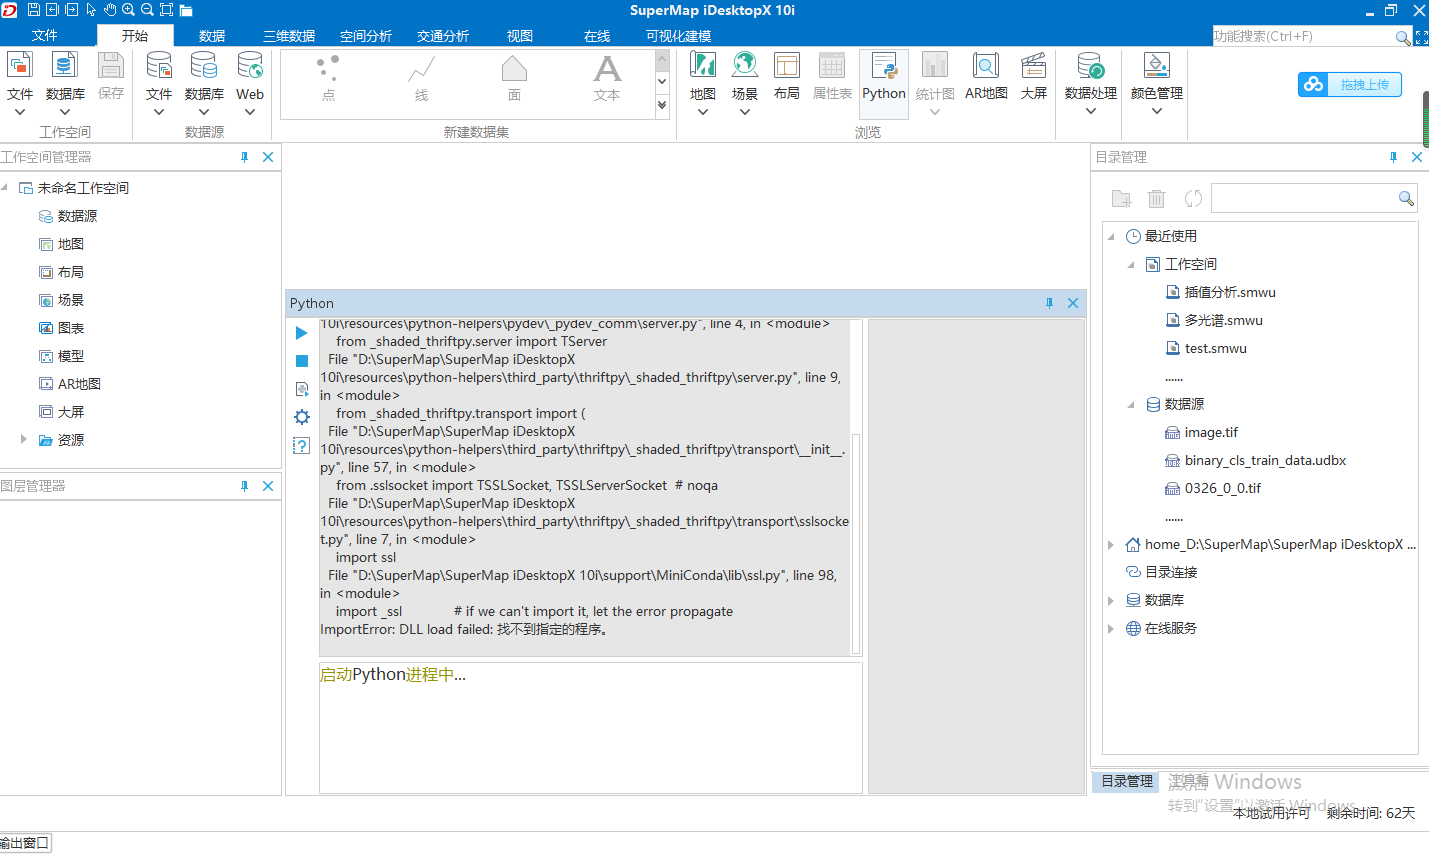Pin the 工作空间管理器 panel
This screenshot has height=854, width=1429.
[x=245, y=157]
